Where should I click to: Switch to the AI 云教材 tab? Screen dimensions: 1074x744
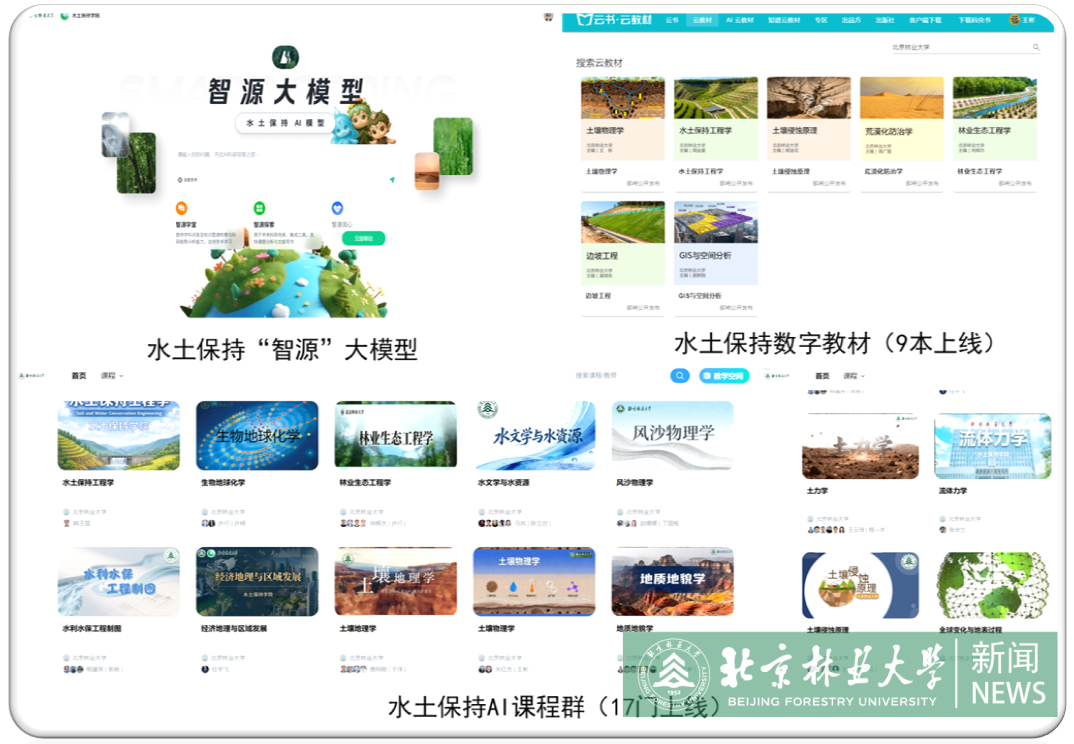click(x=741, y=20)
